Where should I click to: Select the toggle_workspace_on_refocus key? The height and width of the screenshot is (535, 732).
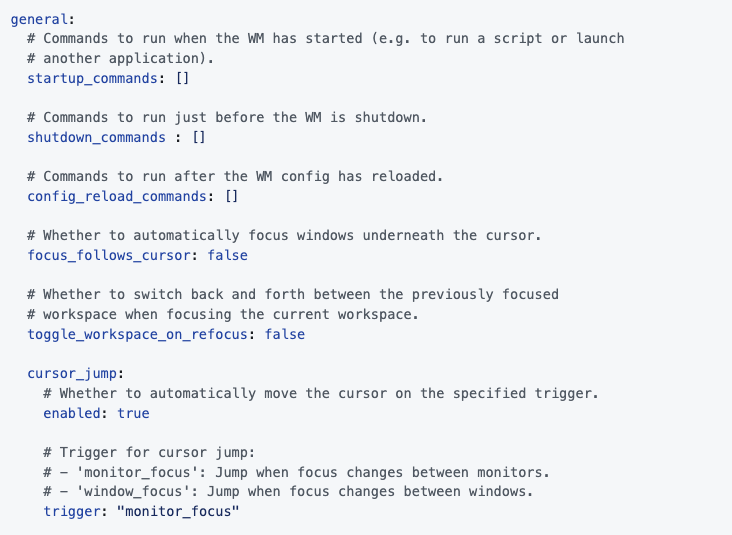pyautogui.click(x=137, y=334)
